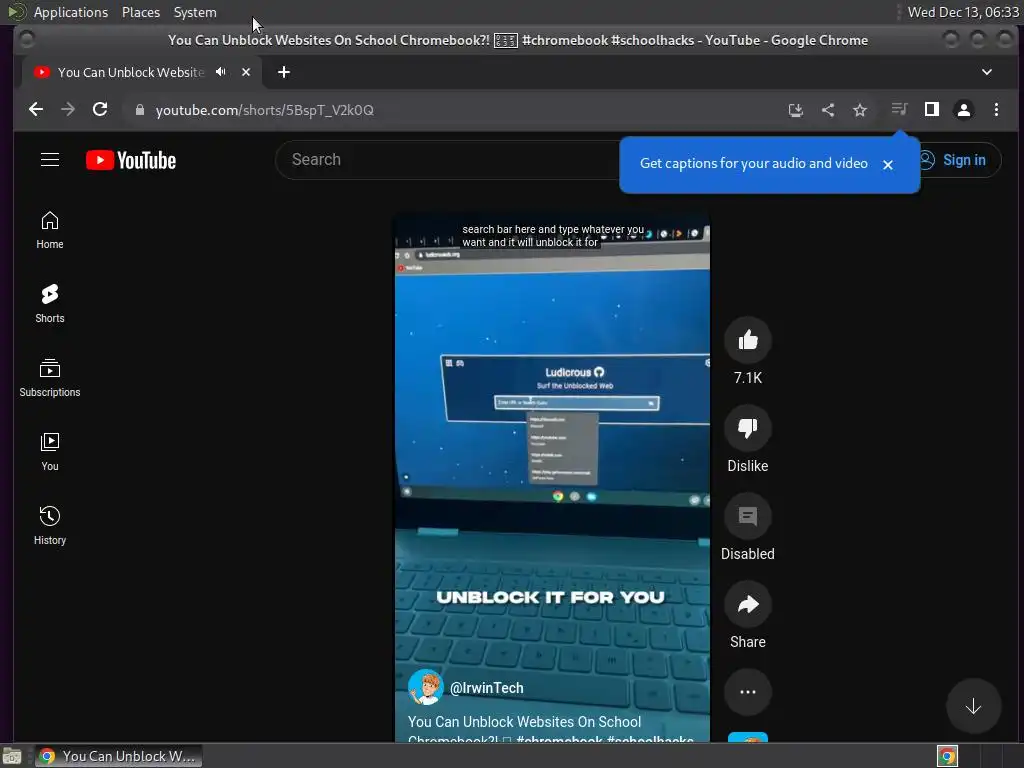Open the Chrome profile icon
This screenshot has height=768, width=1024.
[x=963, y=110]
